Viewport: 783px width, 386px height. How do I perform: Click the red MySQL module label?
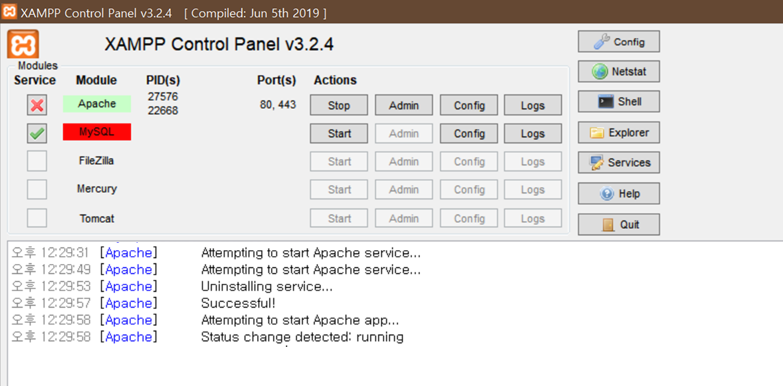point(97,132)
